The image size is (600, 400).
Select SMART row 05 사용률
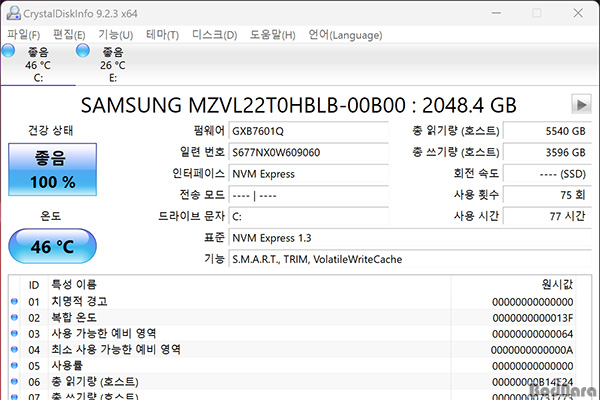coord(292,366)
